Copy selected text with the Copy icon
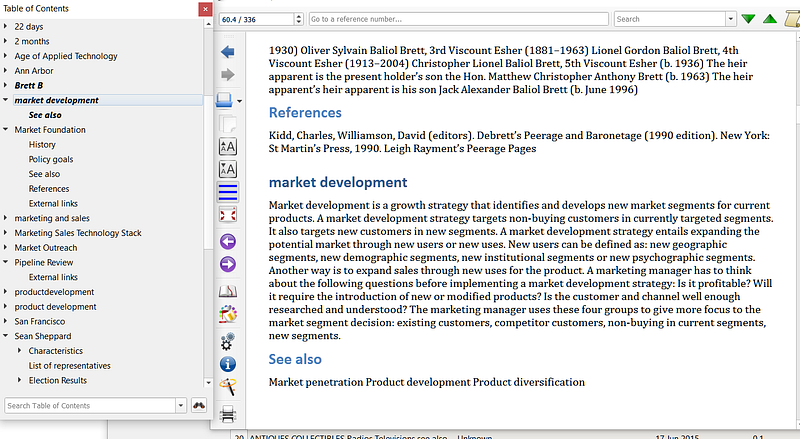The image size is (800, 439). pos(228,124)
